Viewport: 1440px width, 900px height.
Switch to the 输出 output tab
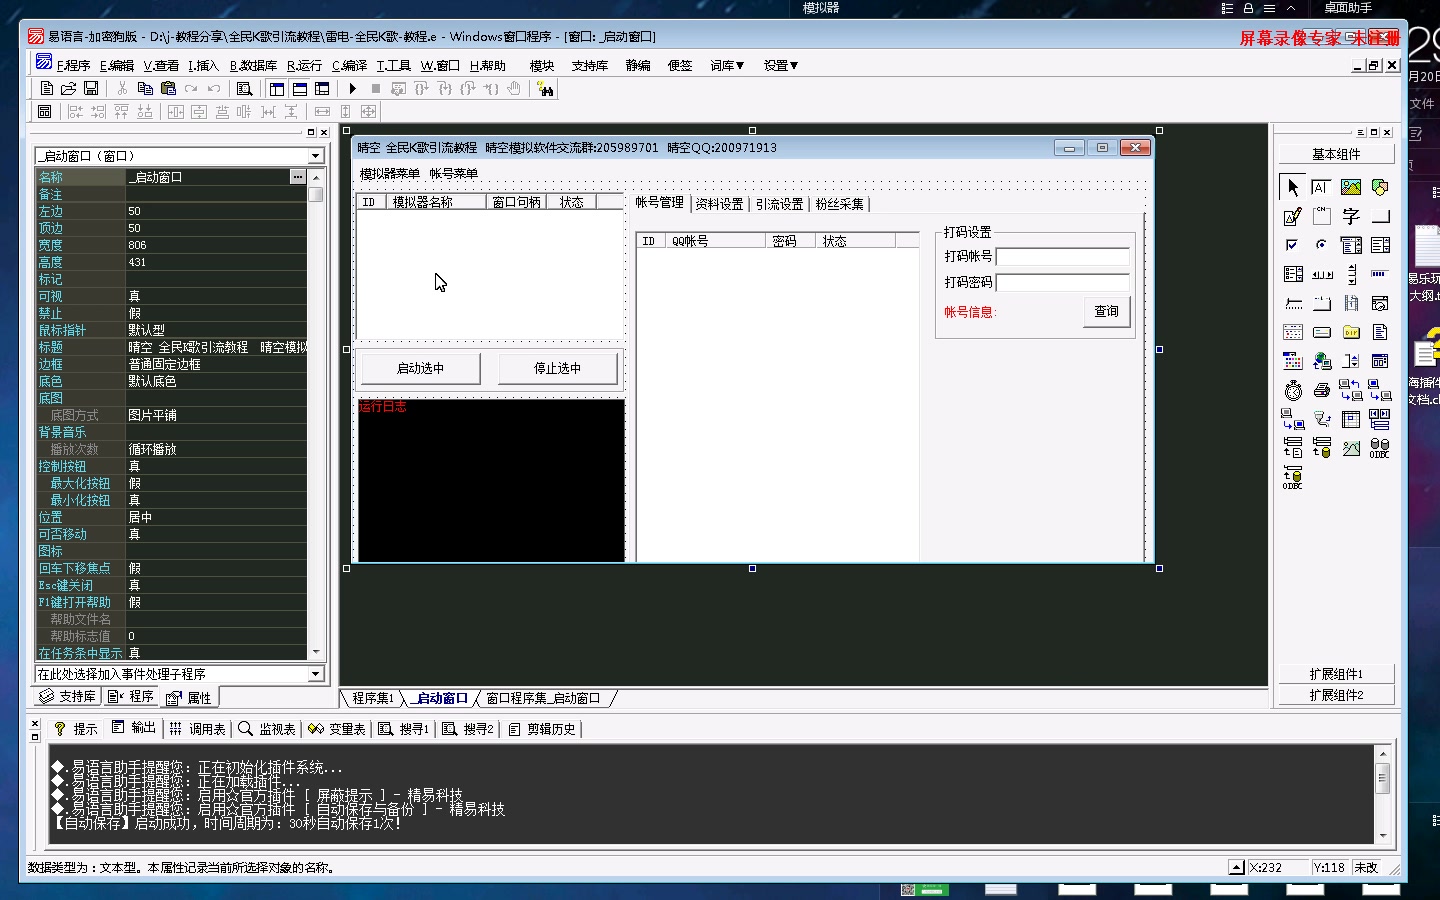click(x=134, y=728)
